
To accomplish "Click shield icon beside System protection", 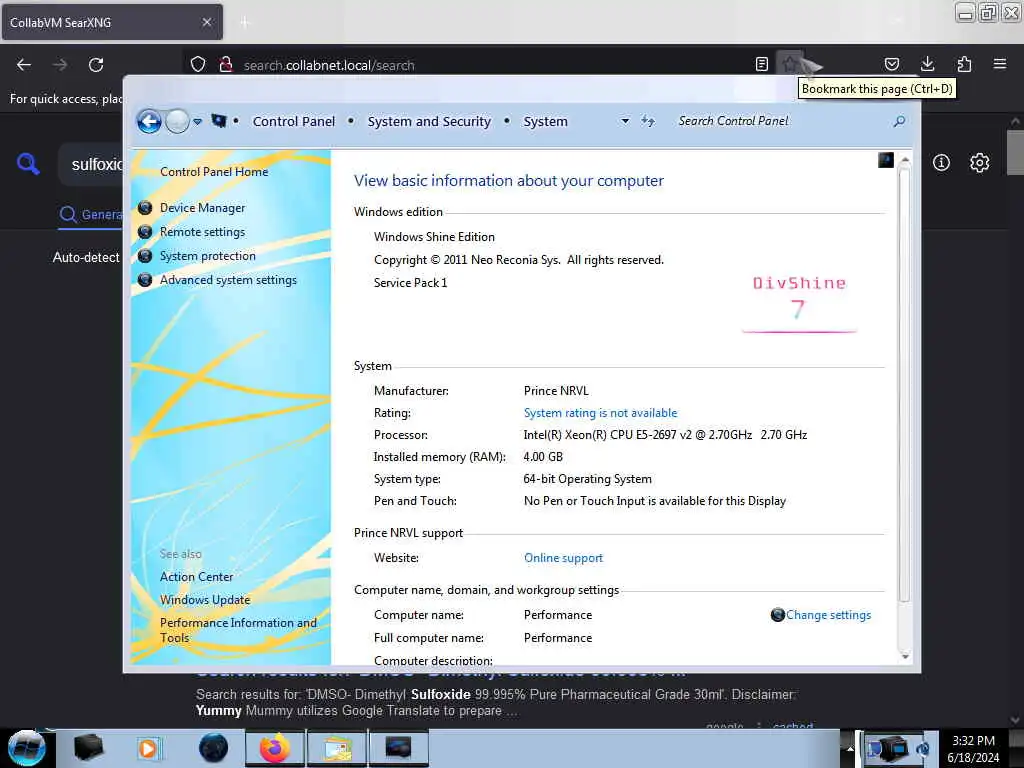I will 145,256.
